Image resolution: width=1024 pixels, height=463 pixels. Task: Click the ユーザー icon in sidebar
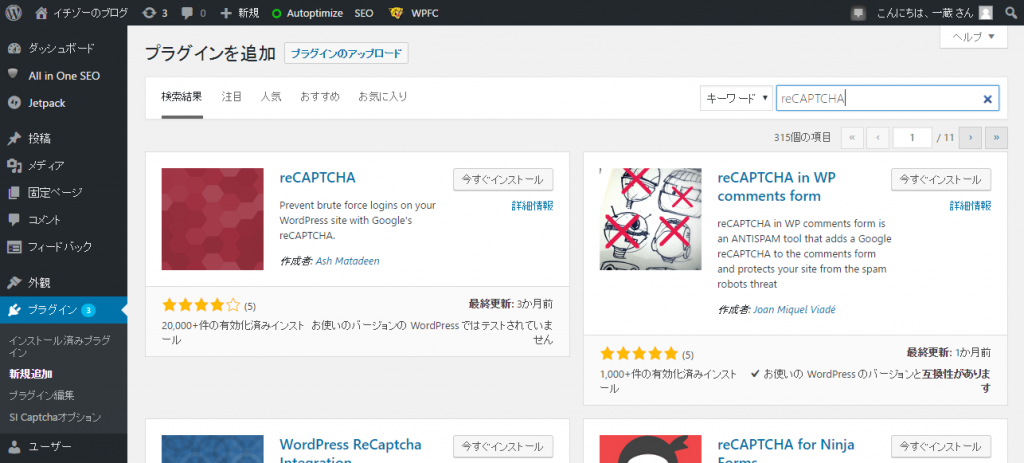(x=14, y=447)
